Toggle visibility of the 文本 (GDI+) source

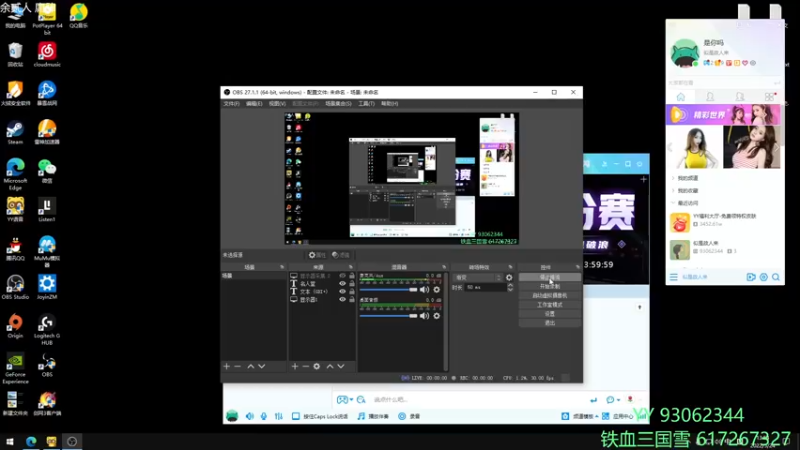(x=342, y=291)
